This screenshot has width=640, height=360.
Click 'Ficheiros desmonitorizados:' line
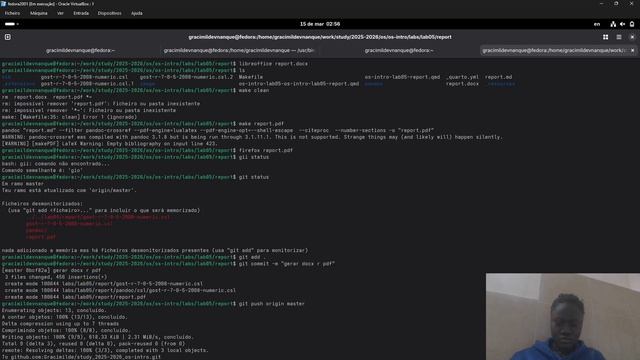42,204
